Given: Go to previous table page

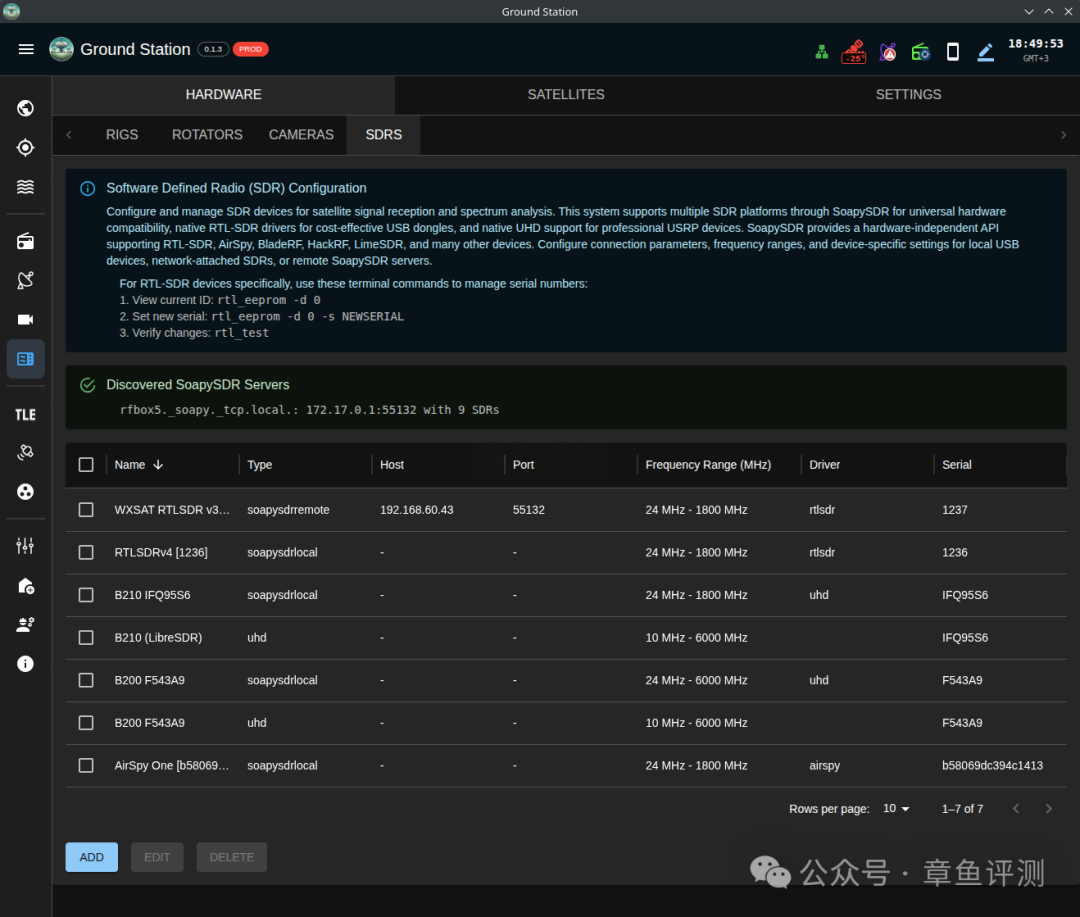Looking at the screenshot, I should pyautogui.click(x=1016, y=809).
